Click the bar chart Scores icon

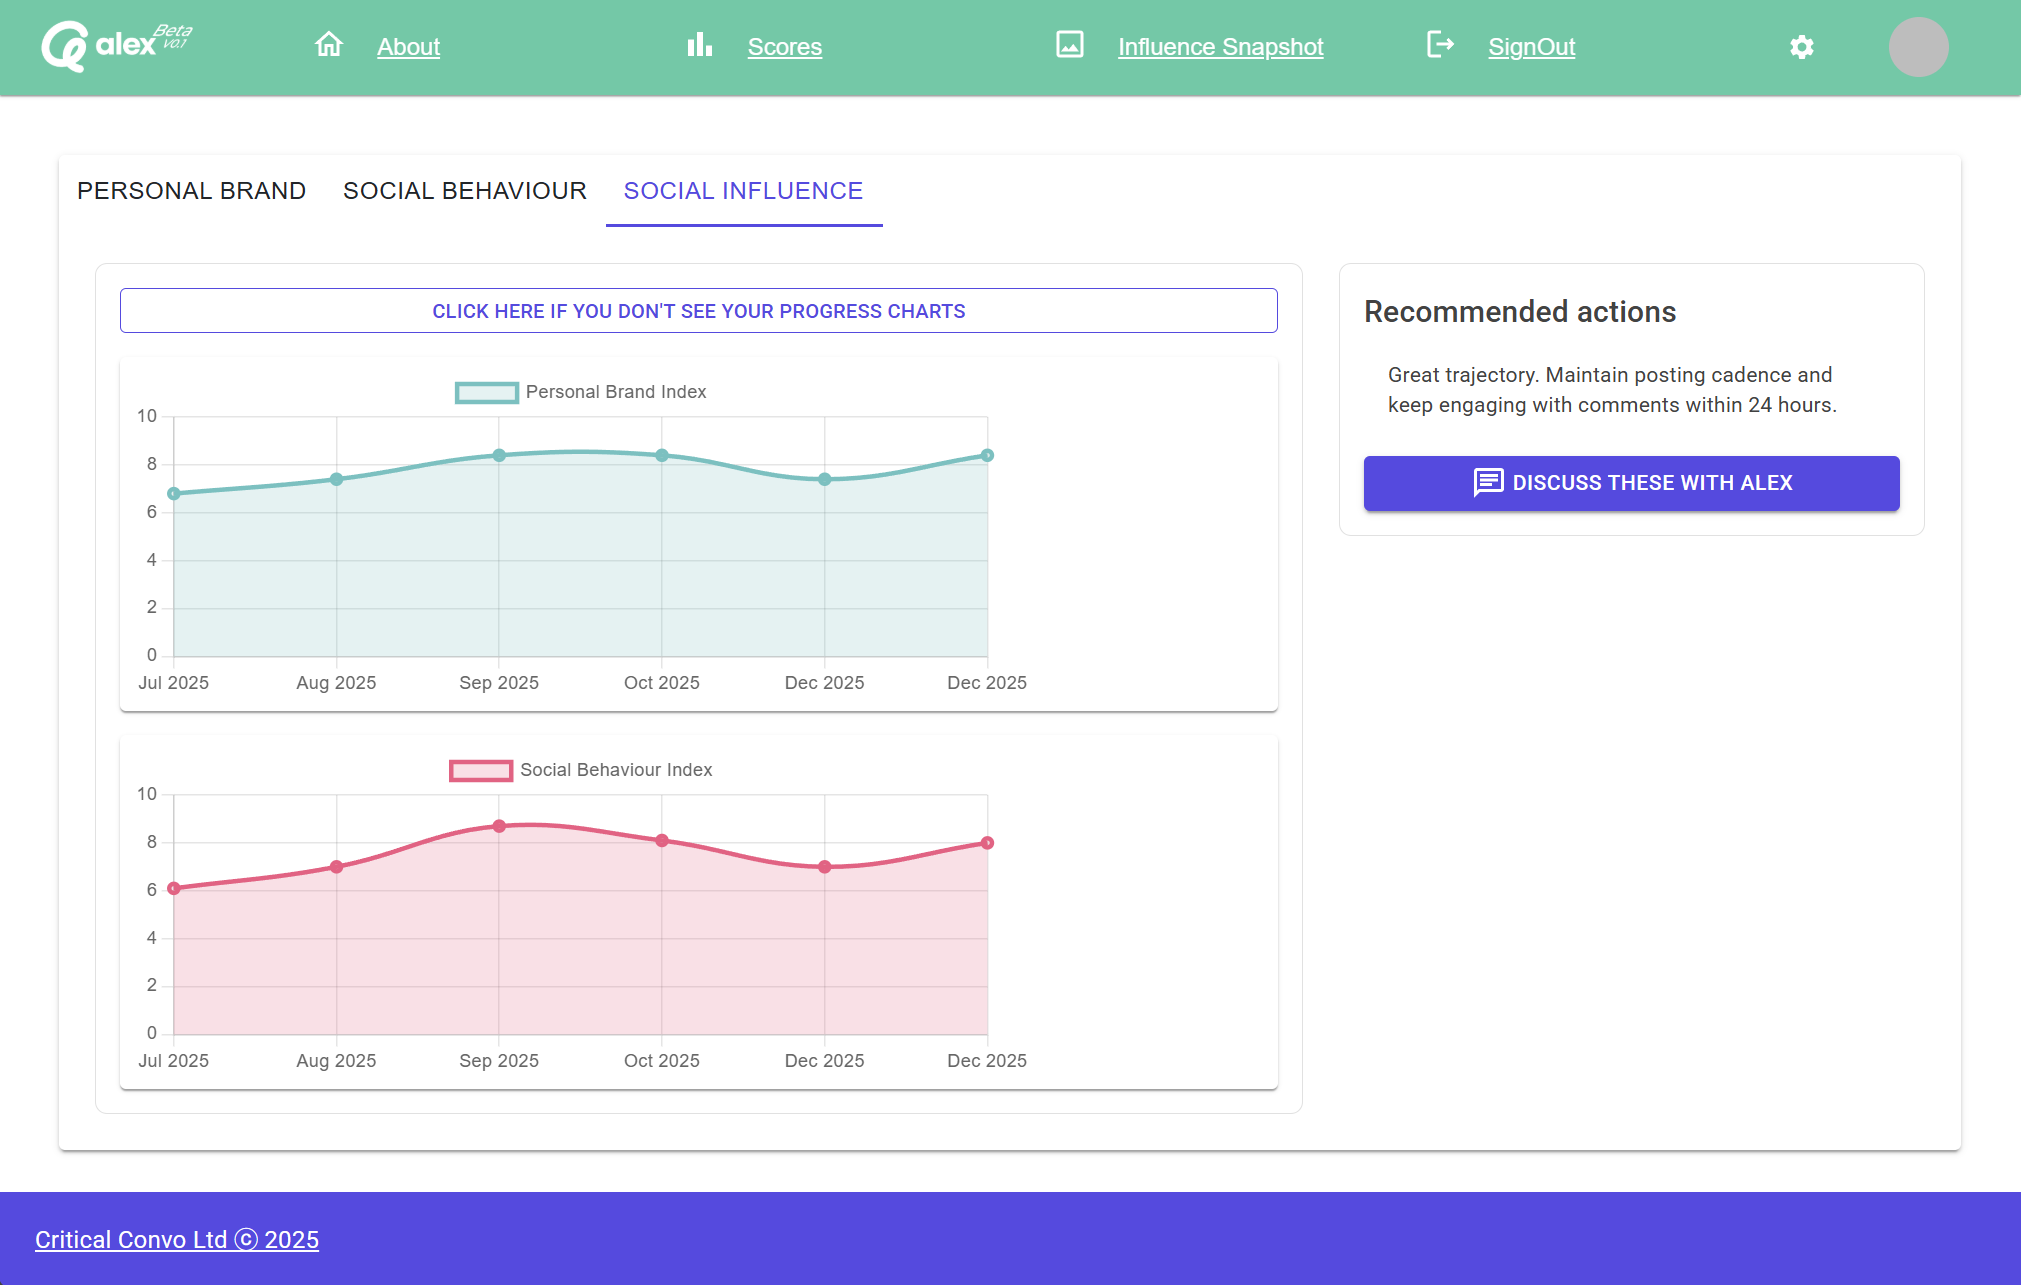[700, 45]
